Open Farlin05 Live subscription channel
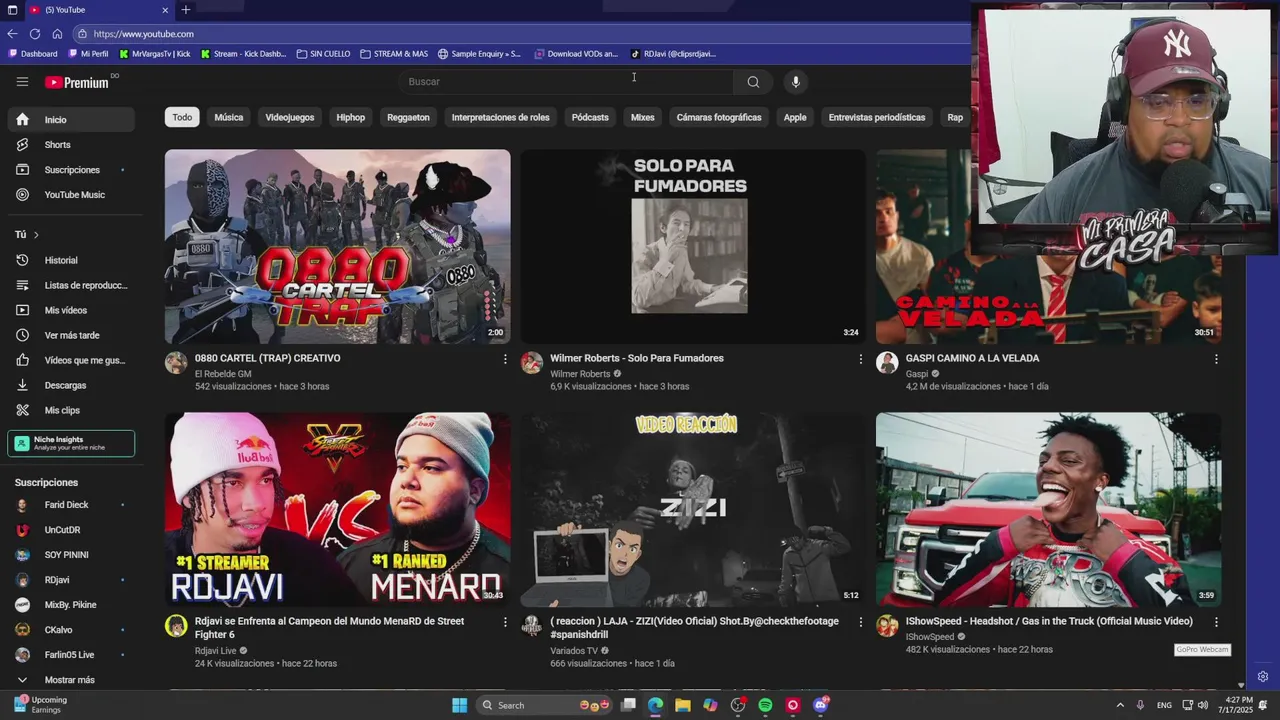The image size is (1280, 720). (x=71, y=655)
